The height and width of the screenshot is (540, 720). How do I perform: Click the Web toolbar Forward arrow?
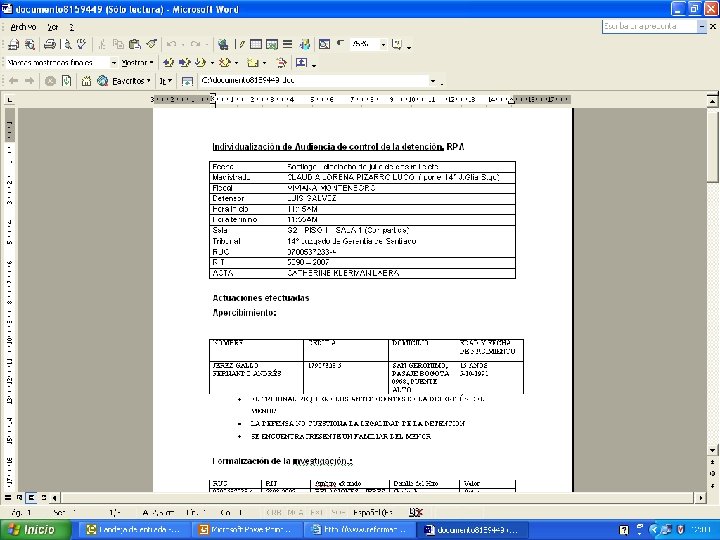(x=29, y=81)
